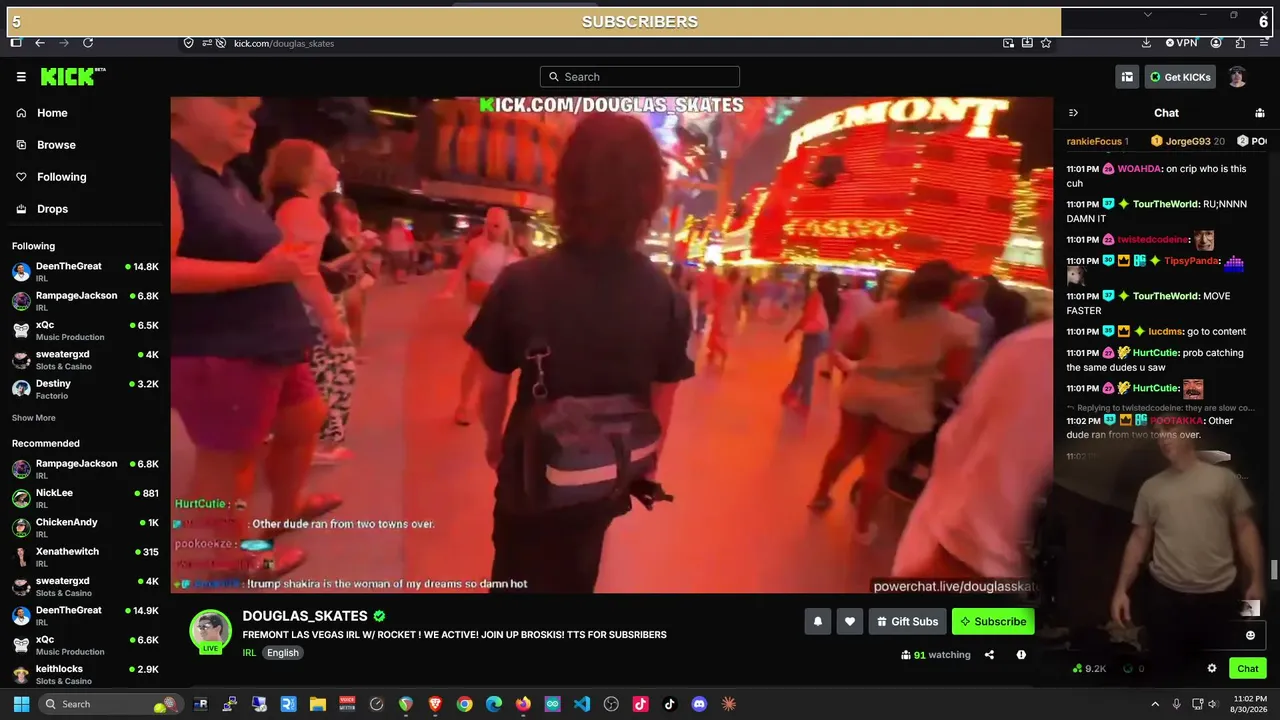The width and height of the screenshot is (1280, 720).
Task: Click the Windows Start button
Action: [21, 704]
